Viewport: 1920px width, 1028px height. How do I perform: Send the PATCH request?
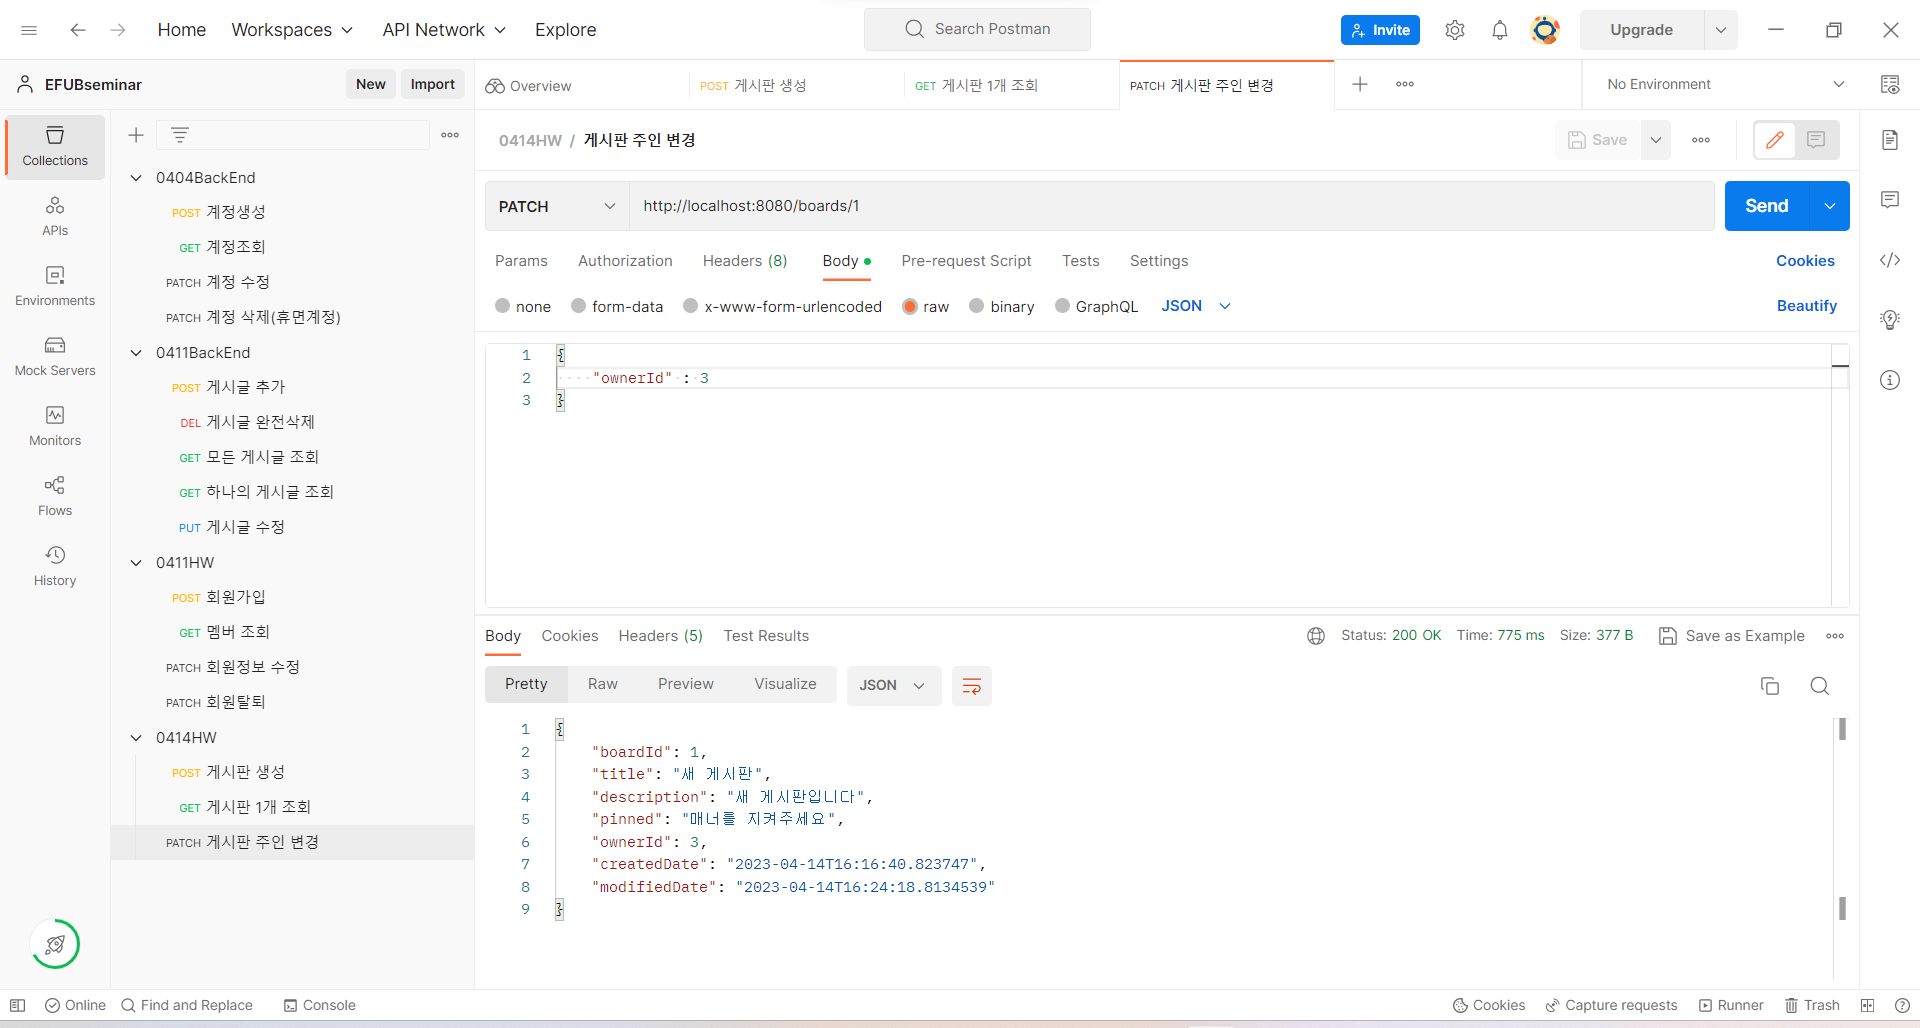click(x=1766, y=206)
